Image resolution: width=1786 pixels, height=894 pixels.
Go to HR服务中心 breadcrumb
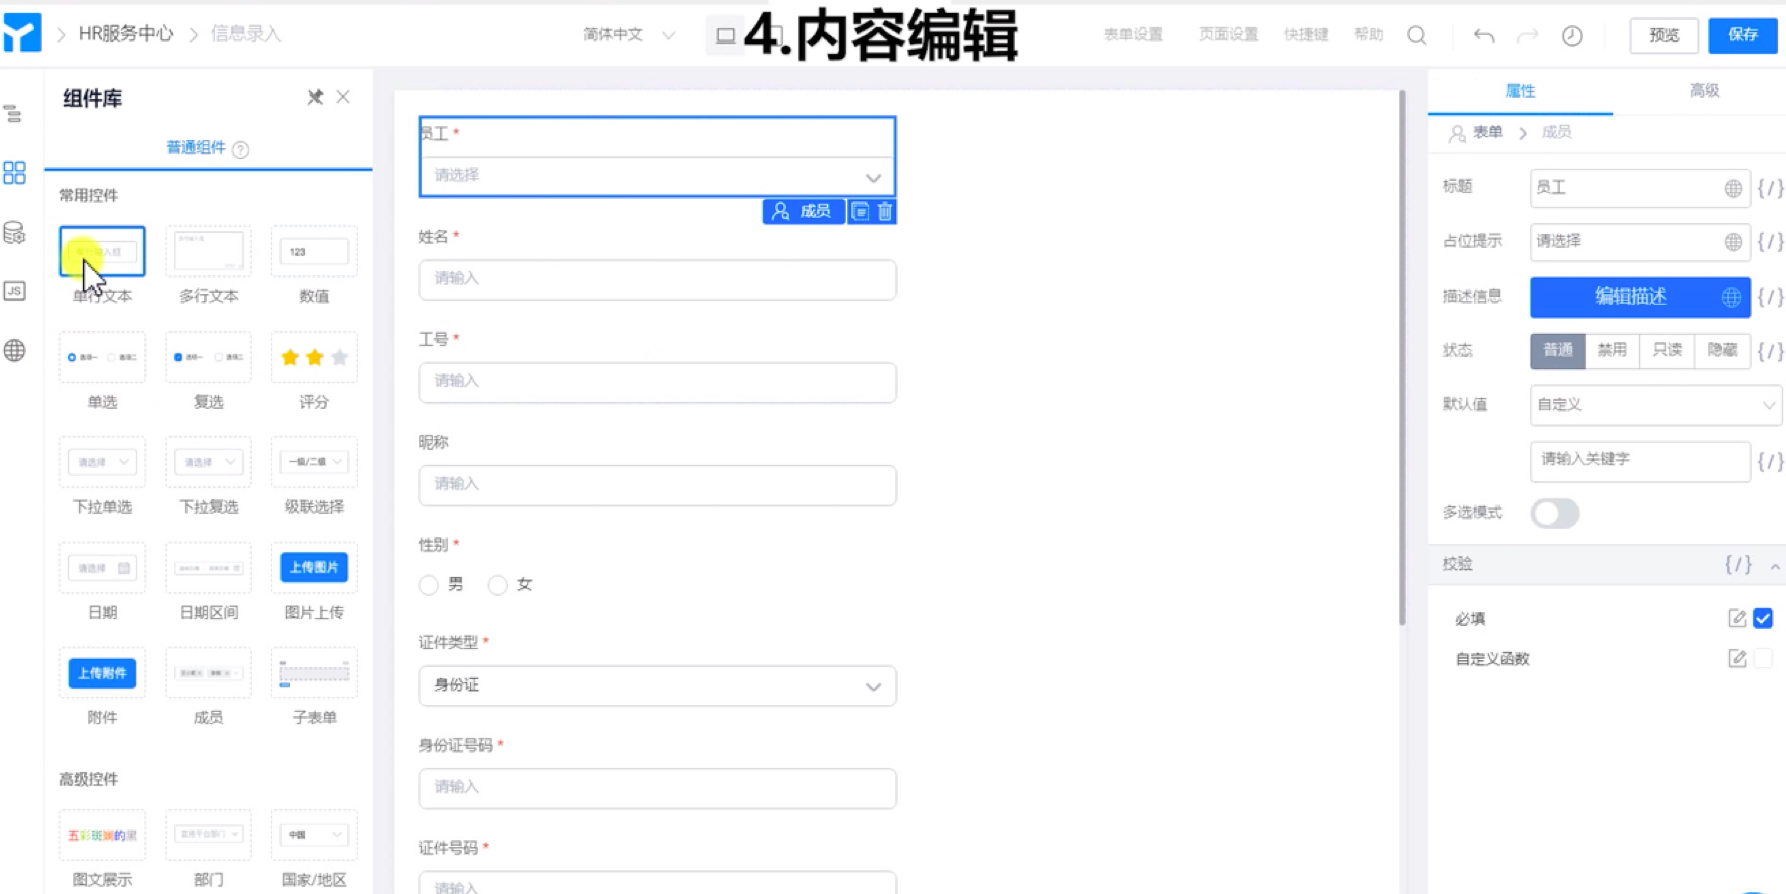pos(126,34)
